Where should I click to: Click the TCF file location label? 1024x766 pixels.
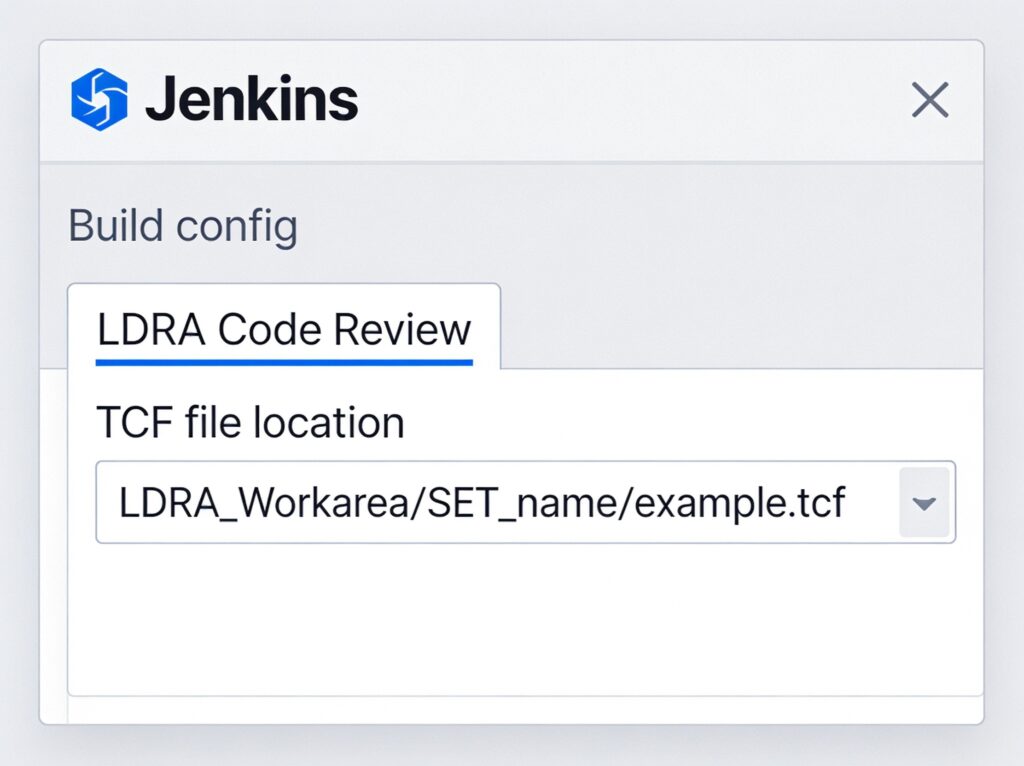tap(250, 423)
